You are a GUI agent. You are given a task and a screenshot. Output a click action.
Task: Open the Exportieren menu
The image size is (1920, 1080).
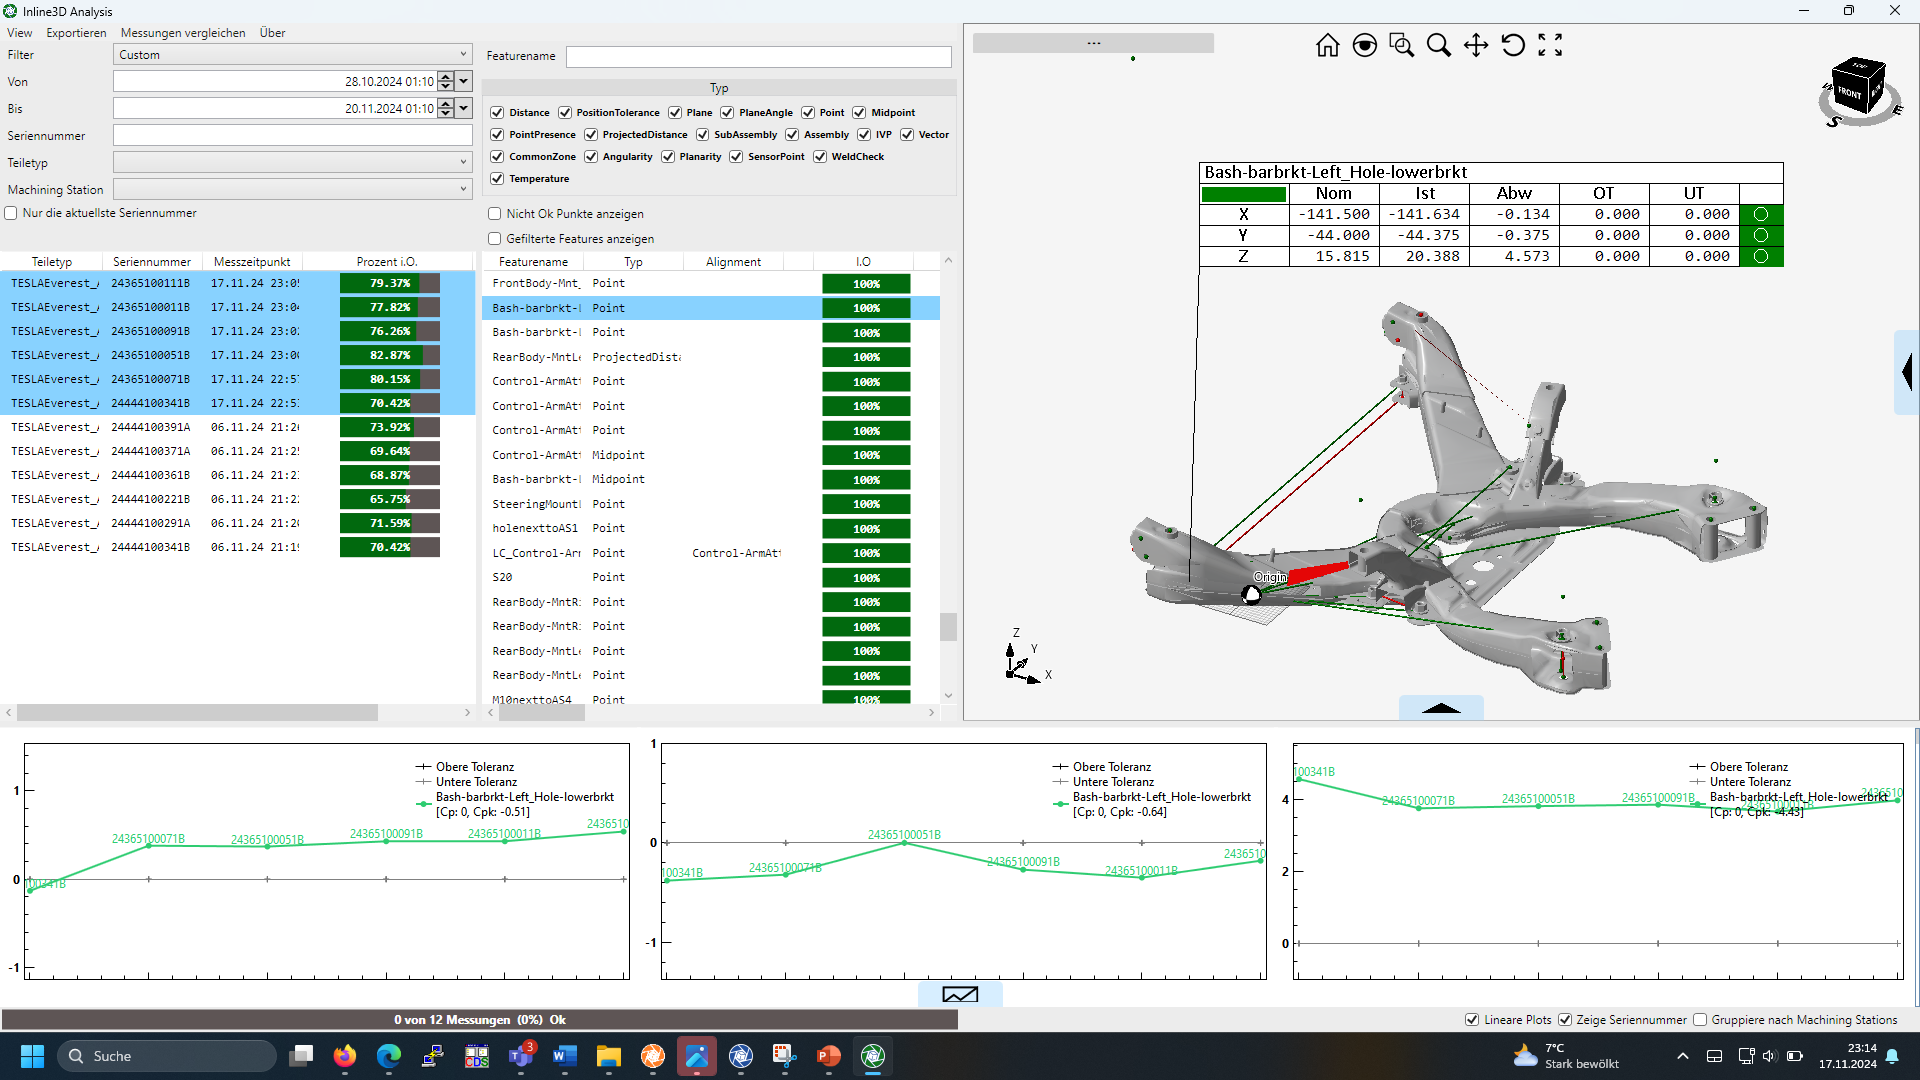point(76,33)
